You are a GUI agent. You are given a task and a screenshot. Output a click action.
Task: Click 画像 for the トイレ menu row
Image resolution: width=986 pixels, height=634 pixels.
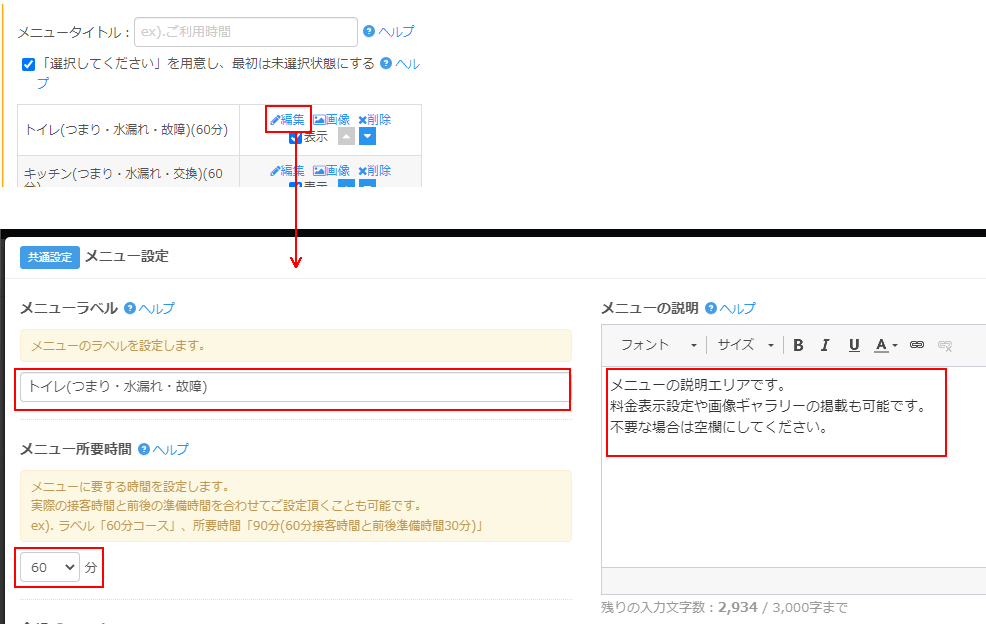click(332, 120)
